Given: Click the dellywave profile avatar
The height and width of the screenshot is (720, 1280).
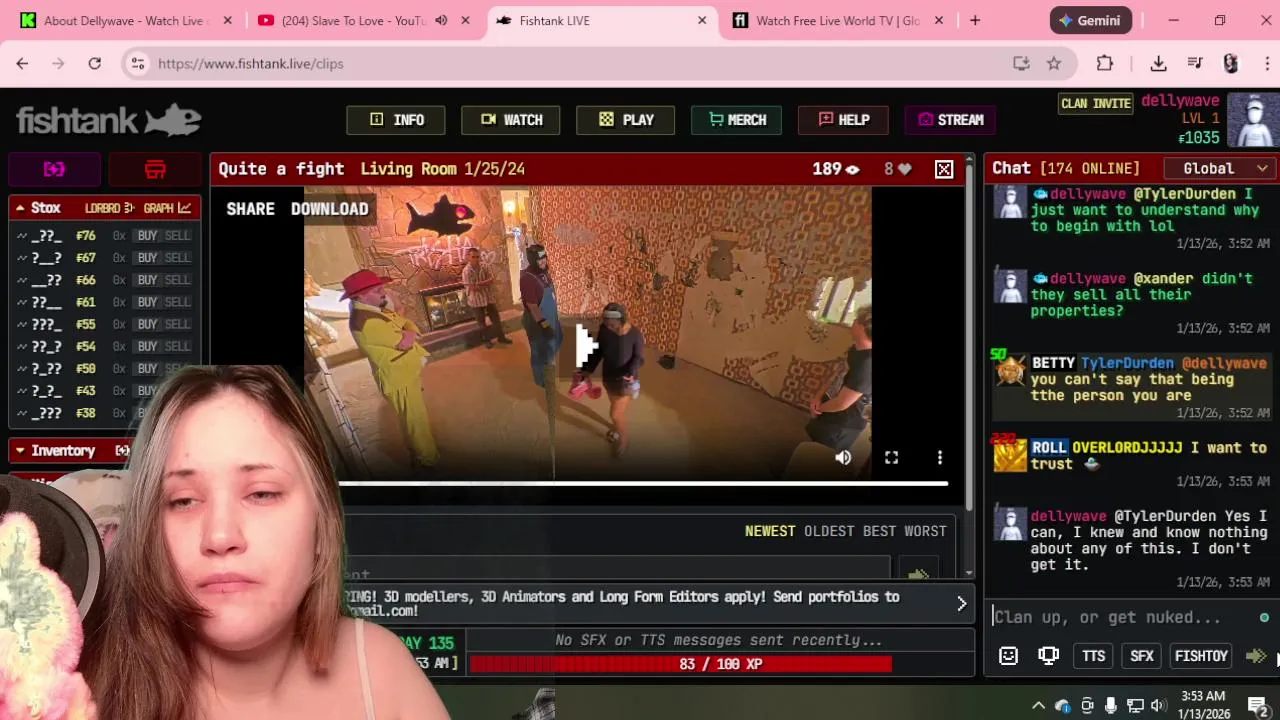Looking at the screenshot, I should (x=1252, y=121).
